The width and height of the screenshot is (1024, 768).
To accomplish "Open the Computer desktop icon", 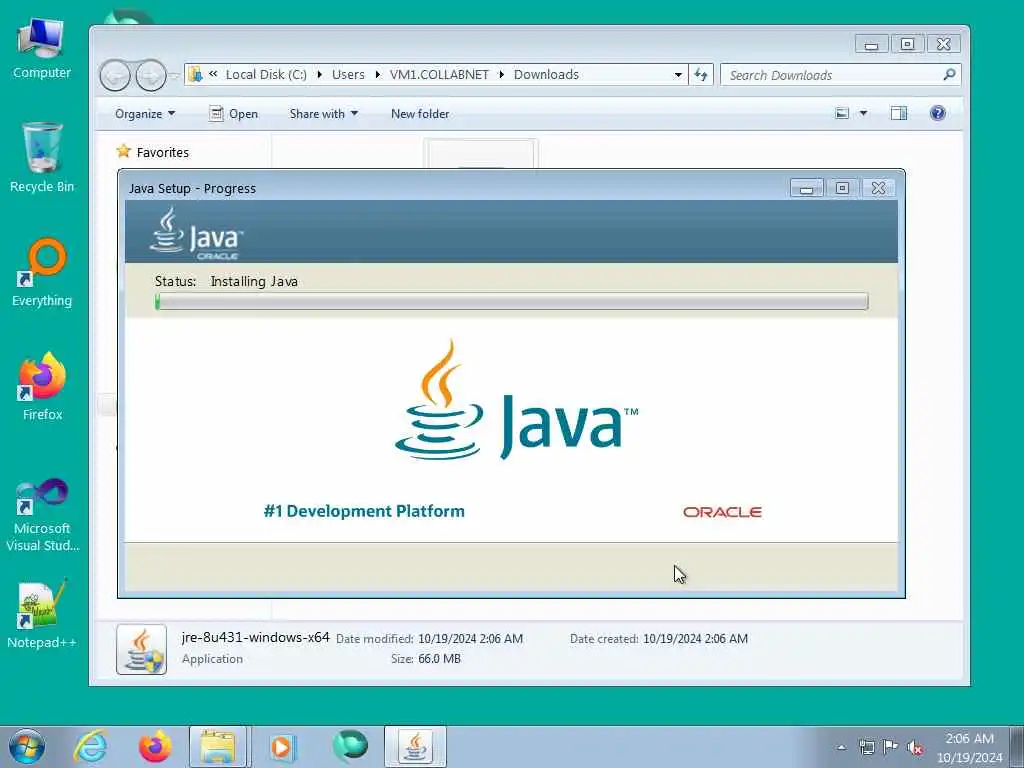I will [42, 49].
